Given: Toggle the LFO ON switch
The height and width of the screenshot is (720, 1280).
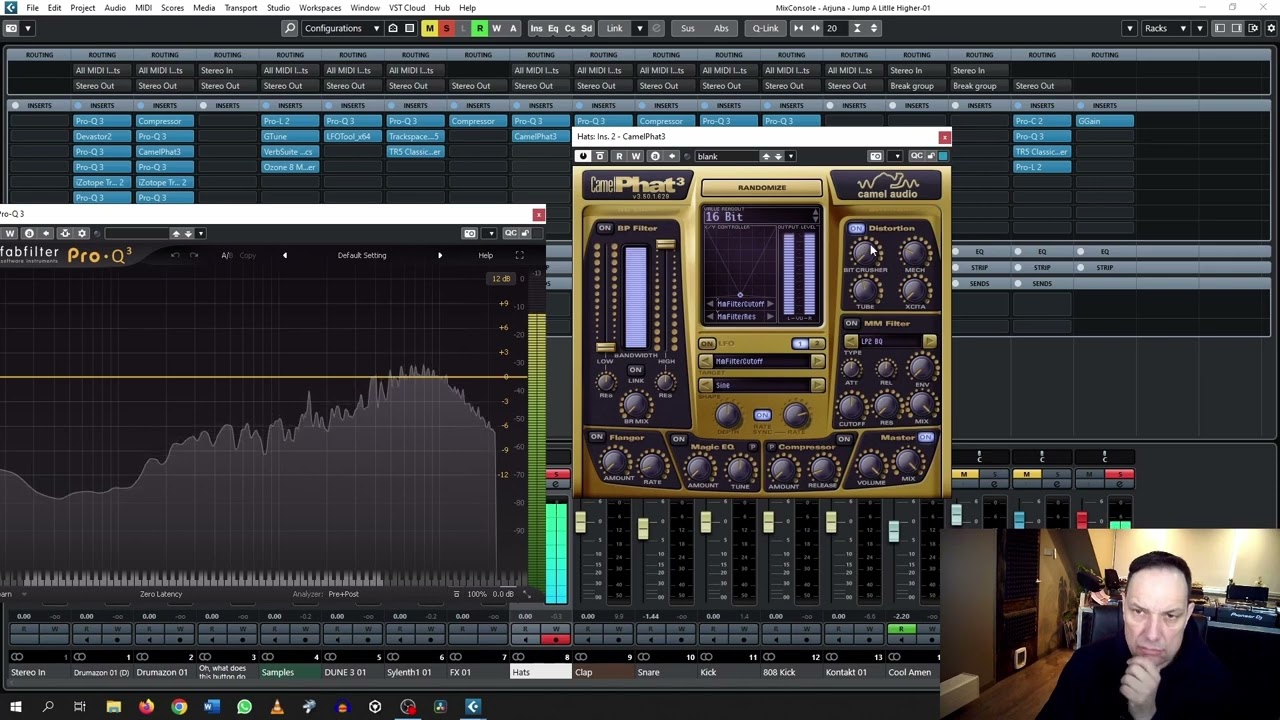Looking at the screenshot, I should [707, 343].
